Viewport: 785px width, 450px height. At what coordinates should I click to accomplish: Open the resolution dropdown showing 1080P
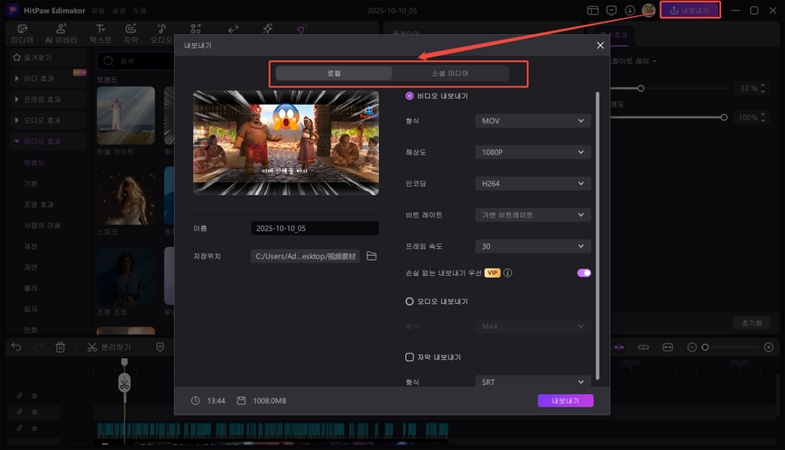point(532,152)
